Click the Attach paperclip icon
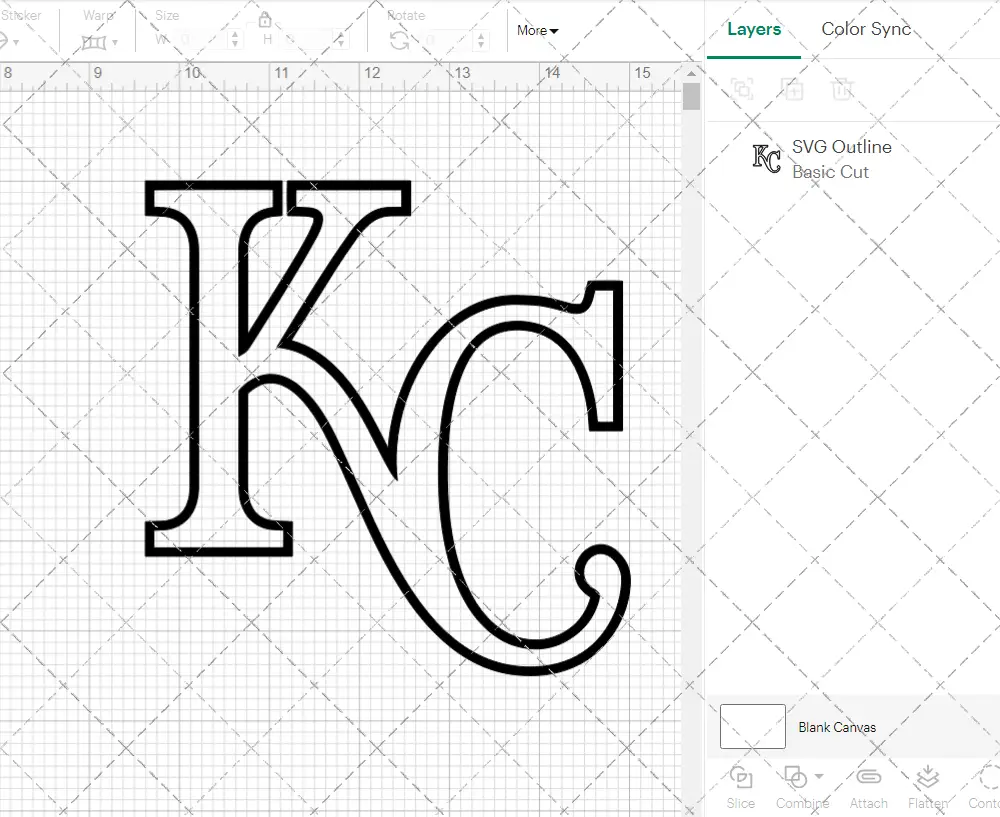 coord(868,777)
